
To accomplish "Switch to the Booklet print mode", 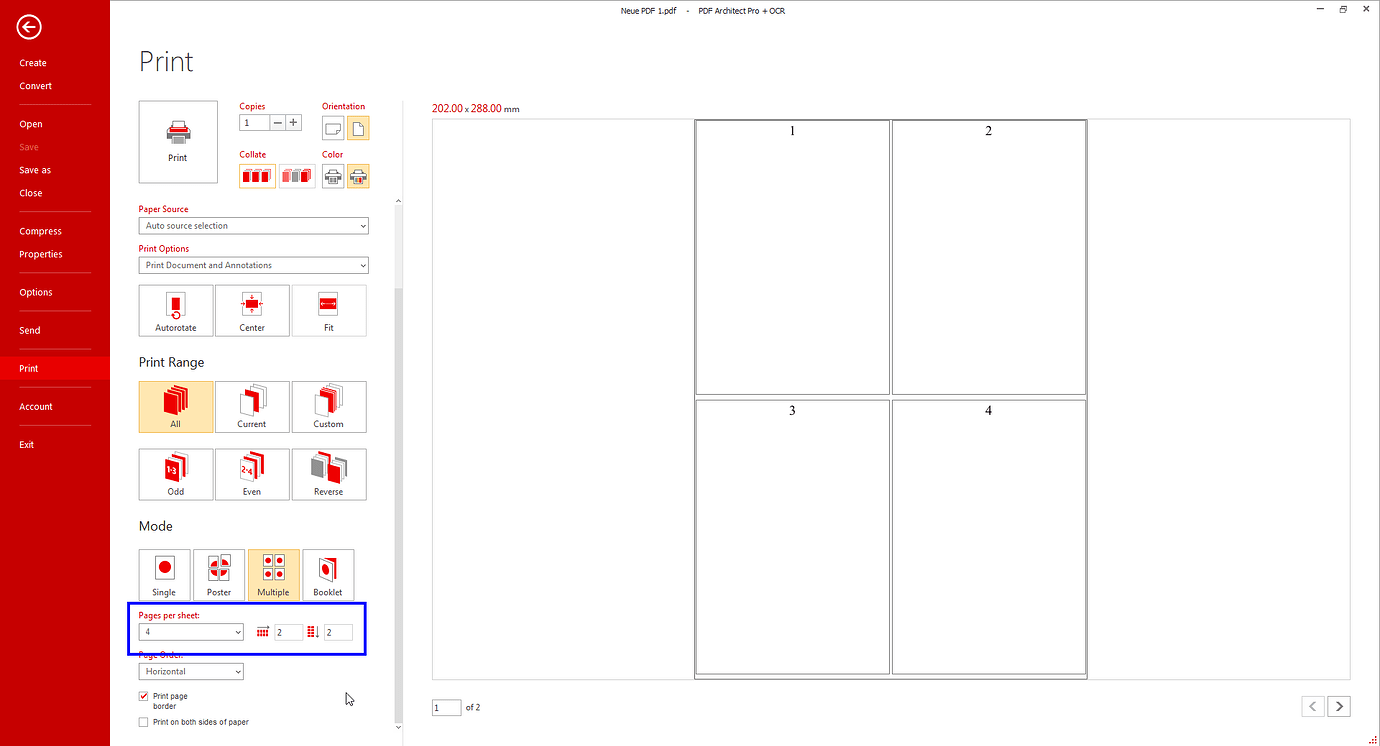I will (328, 574).
